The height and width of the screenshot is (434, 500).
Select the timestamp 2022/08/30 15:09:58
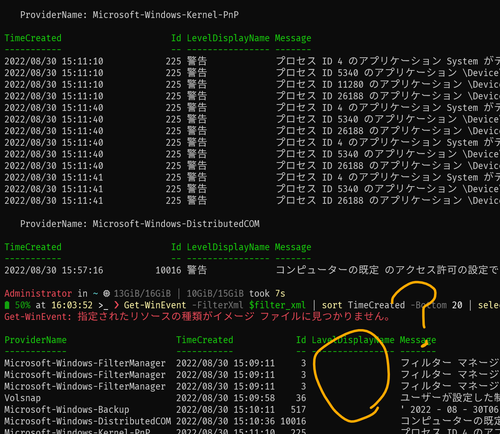click(225, 398)
